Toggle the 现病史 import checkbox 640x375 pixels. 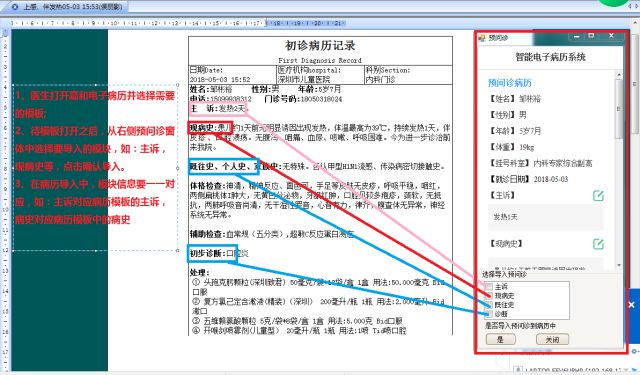489,296
